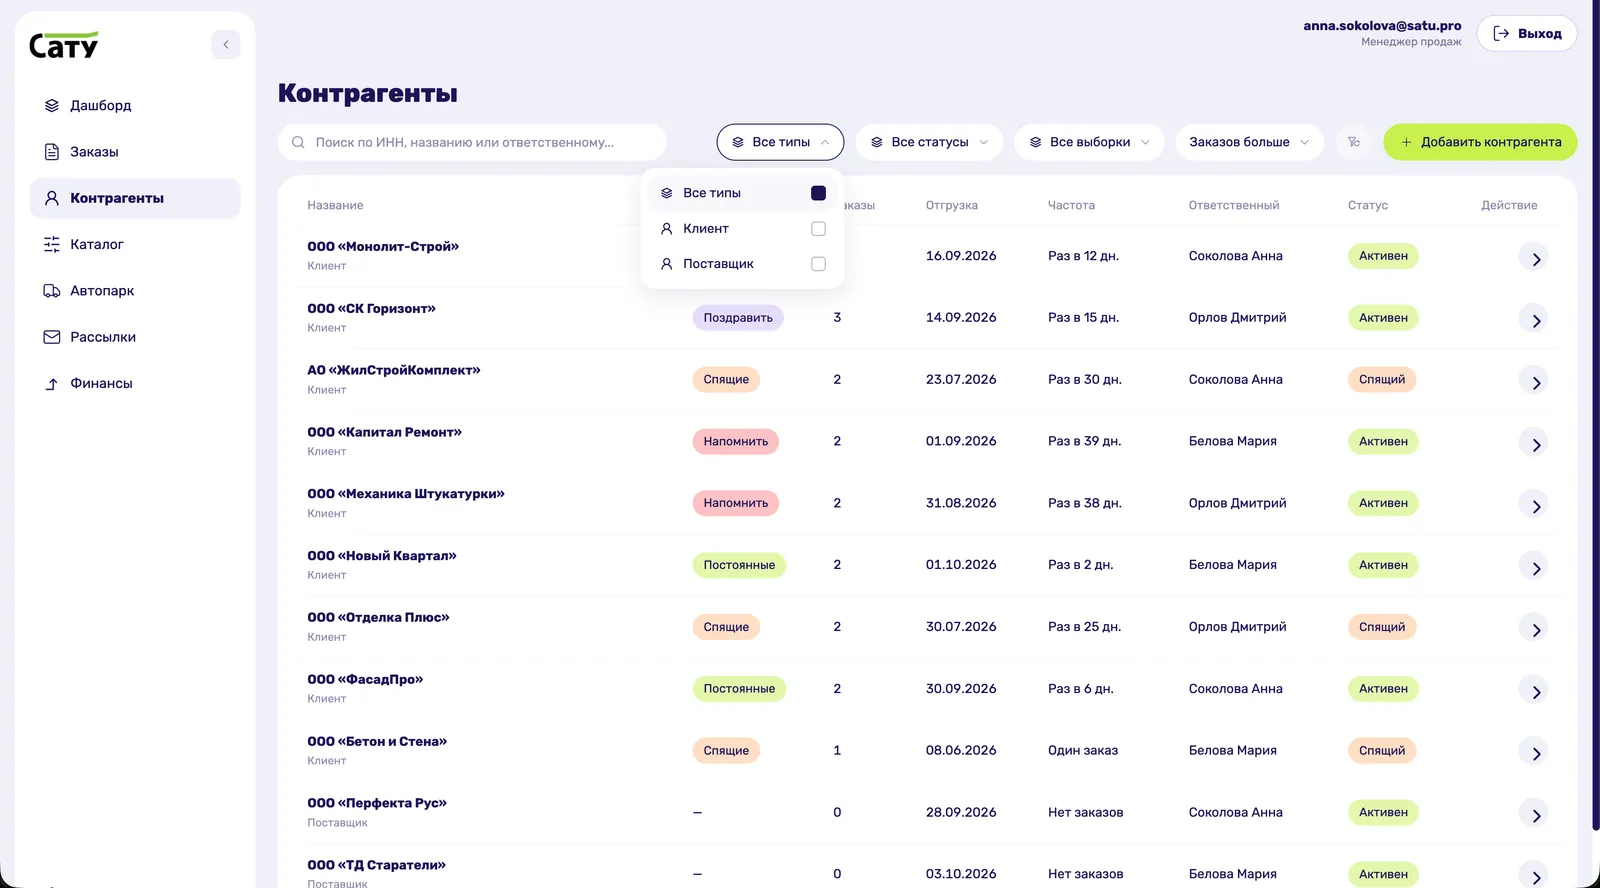Screen dimensions: 1600x888
Task: Open the row arrow for ООО «СК Горизонт»
Action: [1535, 320]
